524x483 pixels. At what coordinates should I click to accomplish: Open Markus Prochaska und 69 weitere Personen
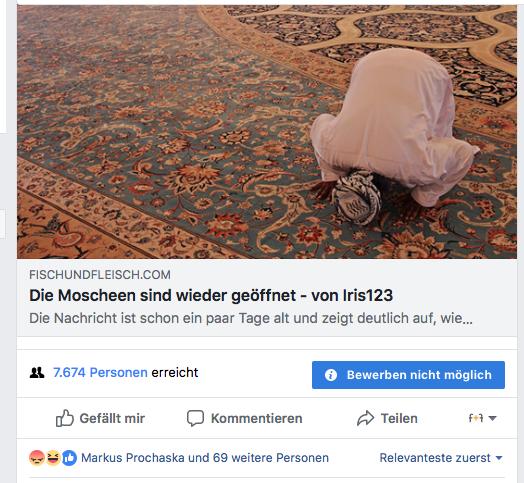[x=205, y=458]
